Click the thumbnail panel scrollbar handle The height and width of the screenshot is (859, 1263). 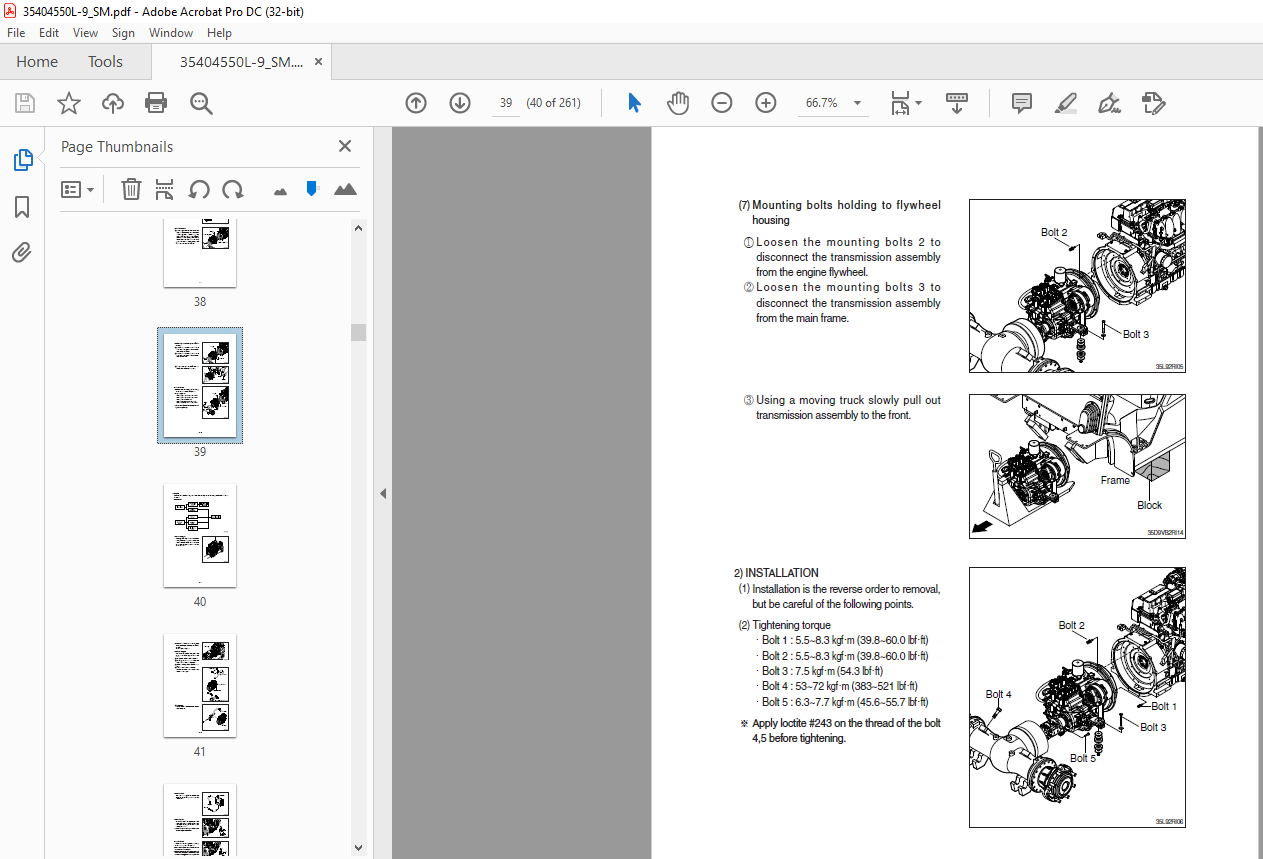pyautogui.click(x=358, y=332)
